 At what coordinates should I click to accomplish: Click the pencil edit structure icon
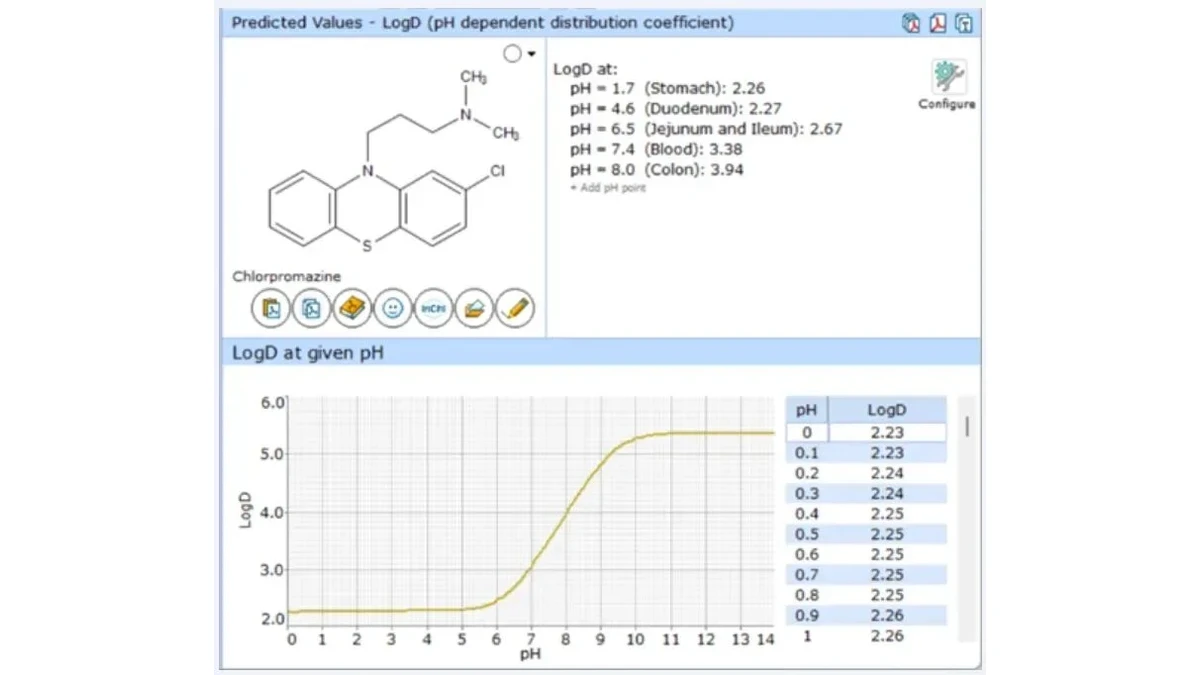[x=515, y=309]
